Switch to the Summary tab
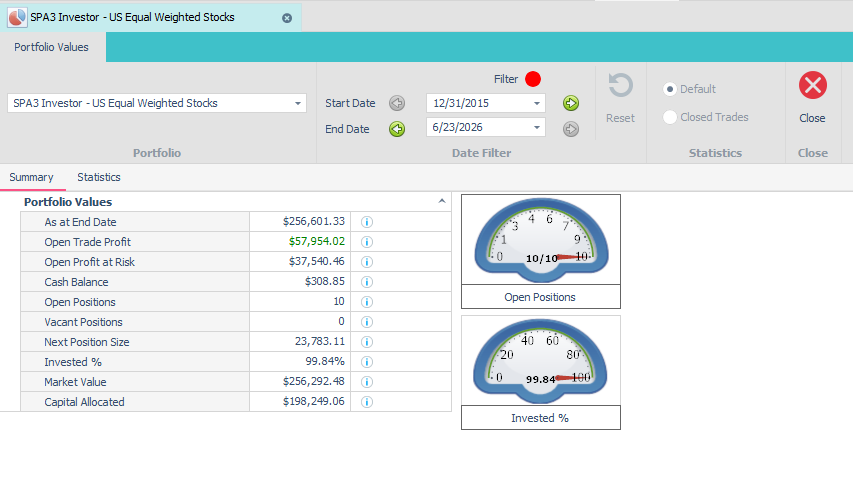Screen dimensions: 853x483 32,177
